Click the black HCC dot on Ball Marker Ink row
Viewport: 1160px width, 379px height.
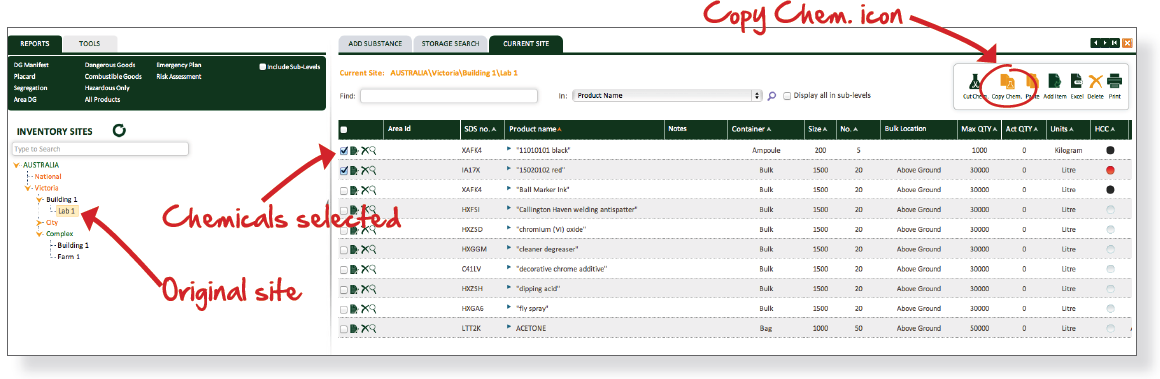point(1110,190)
